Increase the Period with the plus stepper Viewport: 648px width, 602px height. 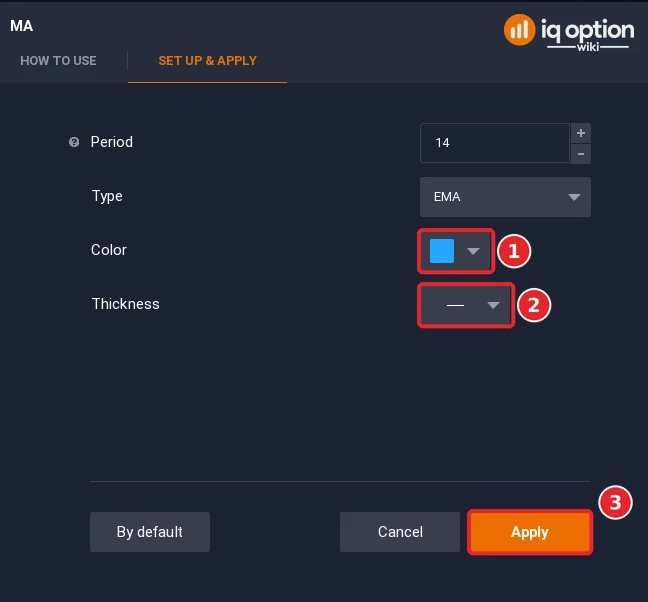coord(581,133)
